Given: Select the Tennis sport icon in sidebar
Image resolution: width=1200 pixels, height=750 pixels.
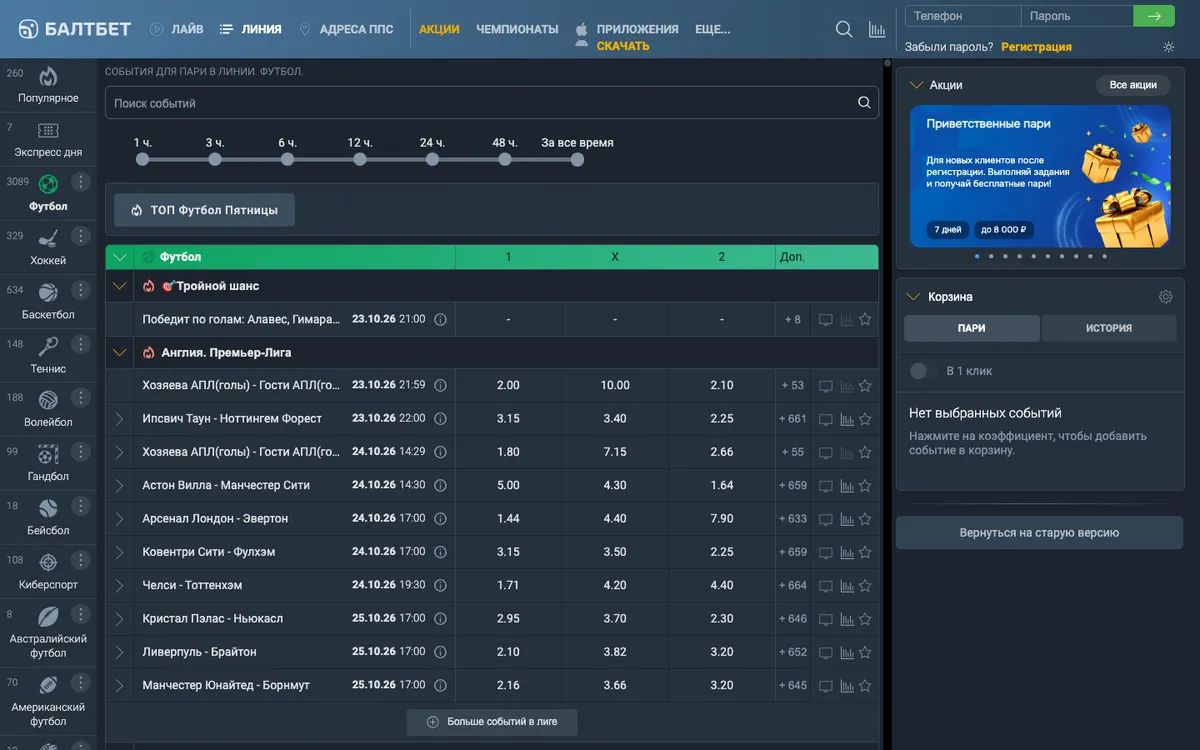Looking at the screenshot, I should point(48,346).
